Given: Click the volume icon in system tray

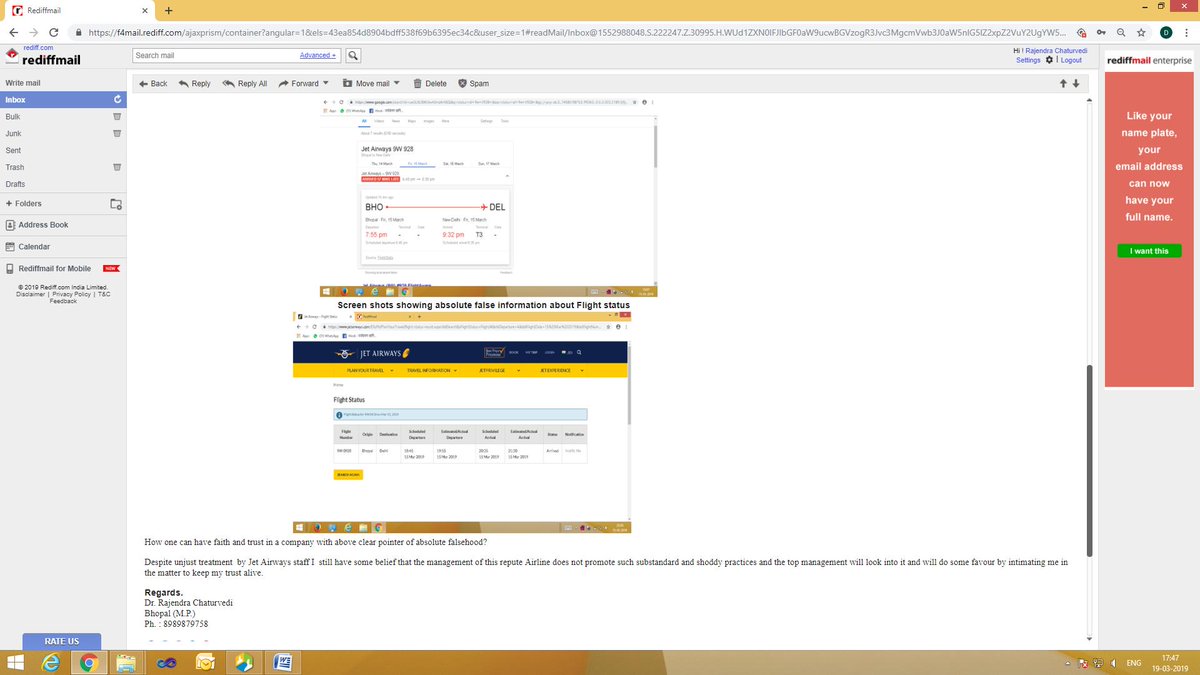Looking at the screenshot, I should coord(1113,663).
